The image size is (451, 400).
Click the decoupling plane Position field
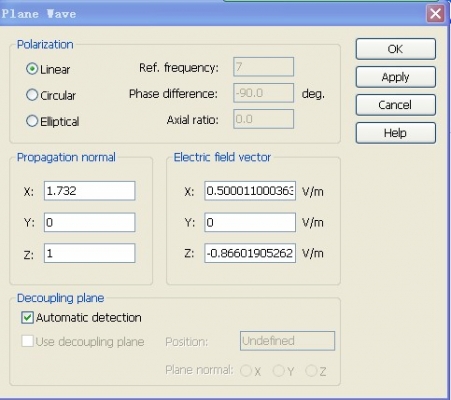[287, 341]
